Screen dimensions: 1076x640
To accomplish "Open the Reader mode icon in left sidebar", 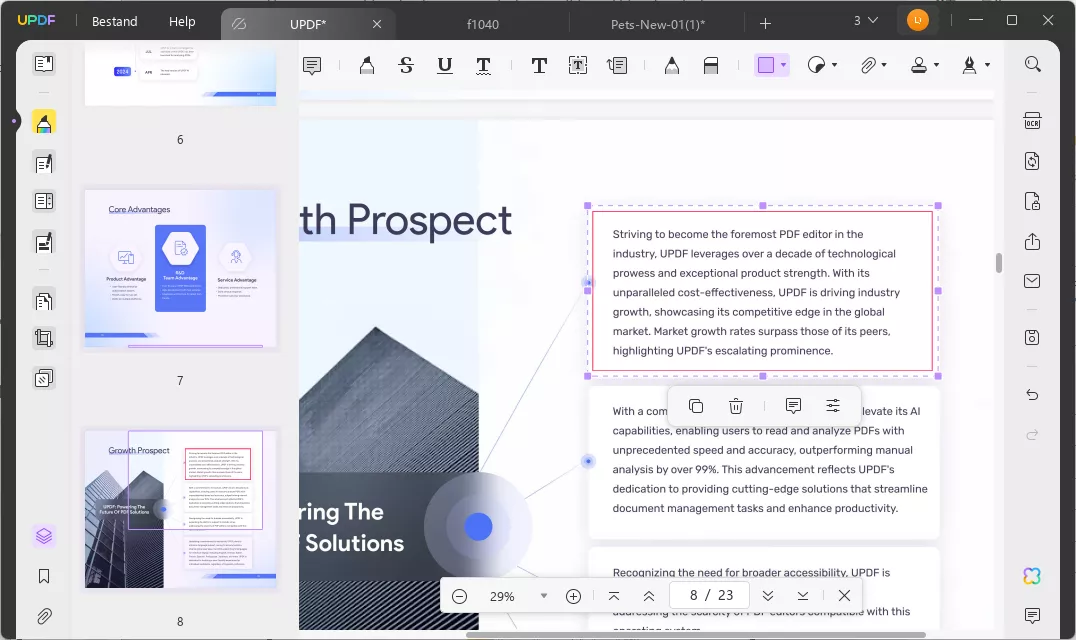I will tap(44, 64).
